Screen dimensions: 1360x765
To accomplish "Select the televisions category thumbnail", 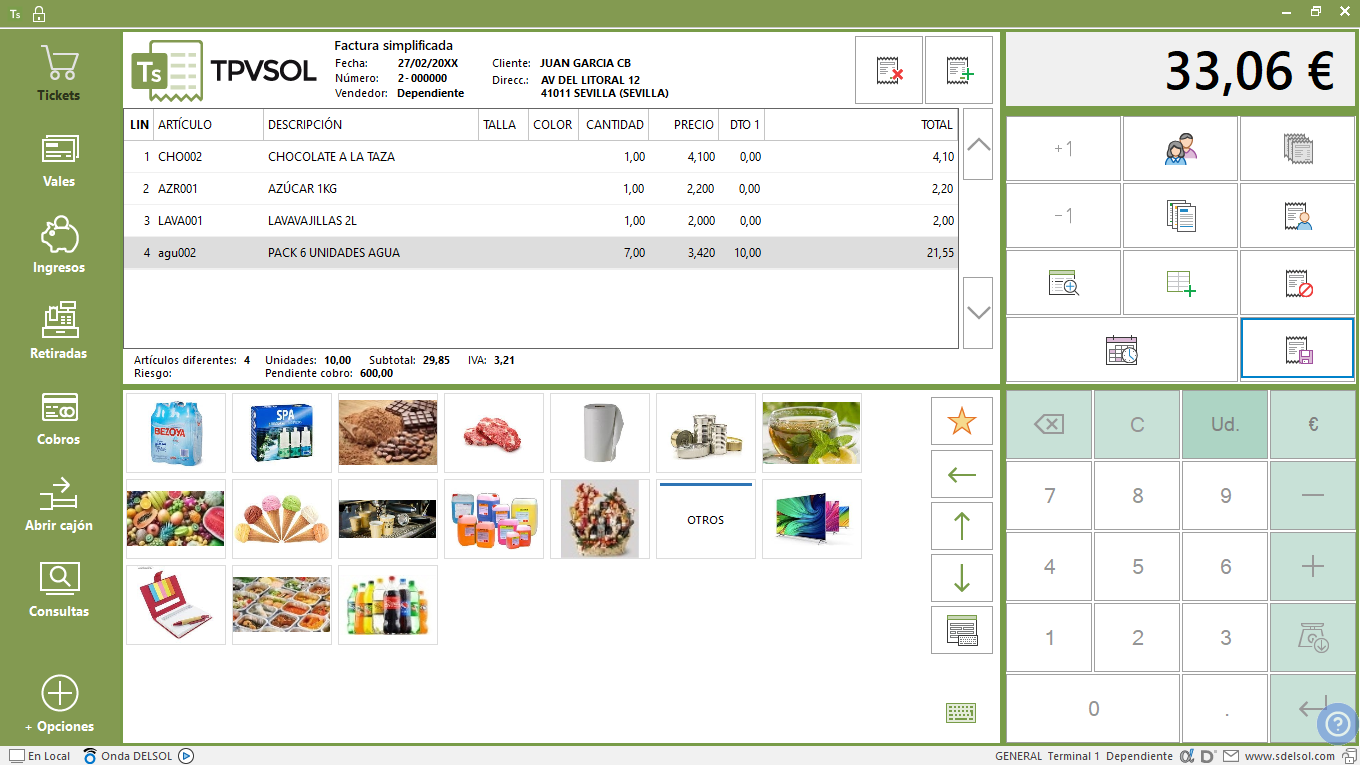I will tap(812, 519).
